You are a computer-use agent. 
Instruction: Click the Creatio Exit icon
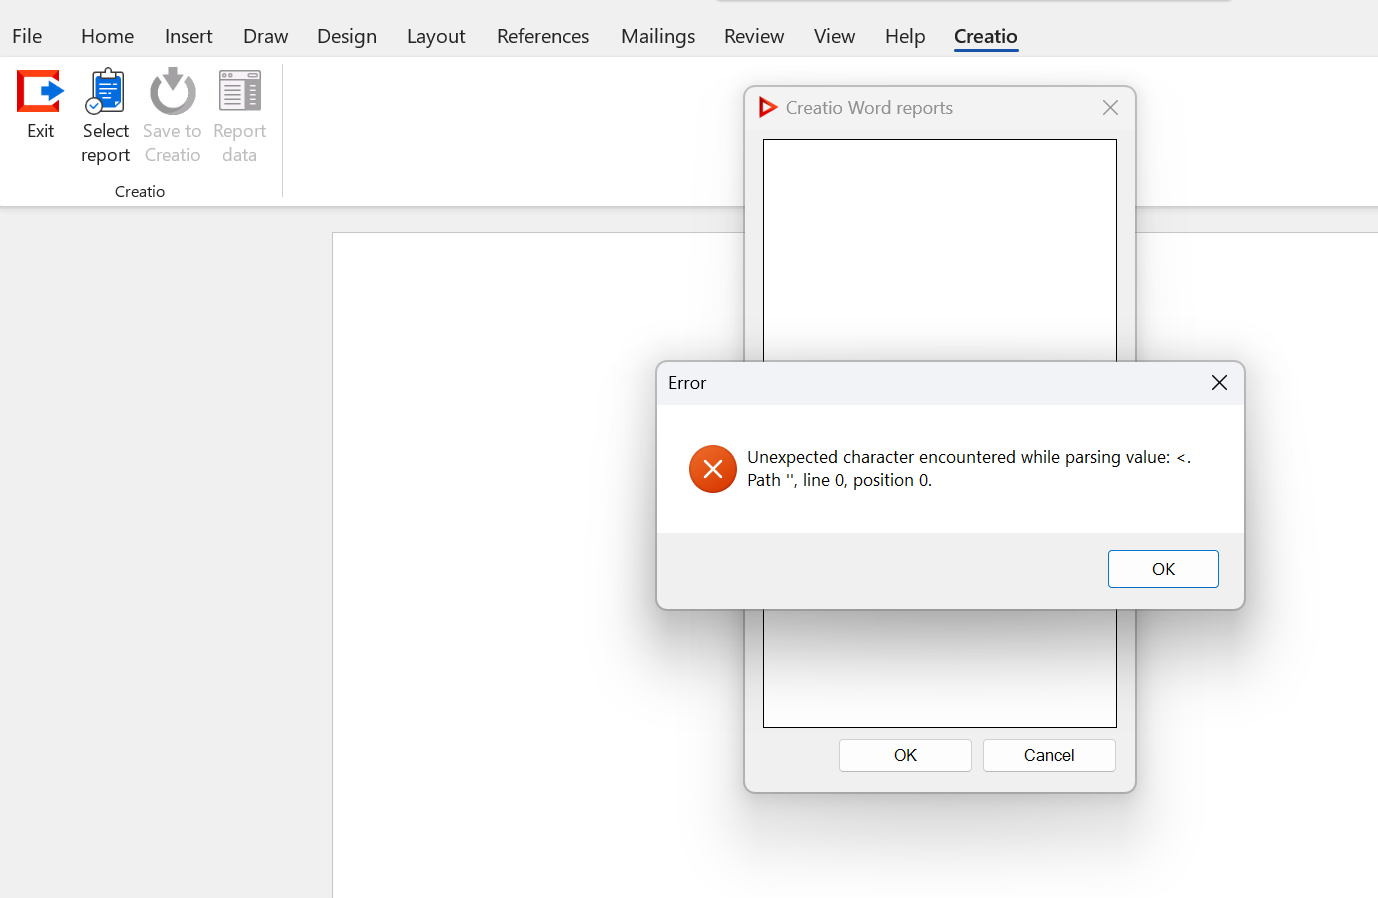[x=40, y=92]
